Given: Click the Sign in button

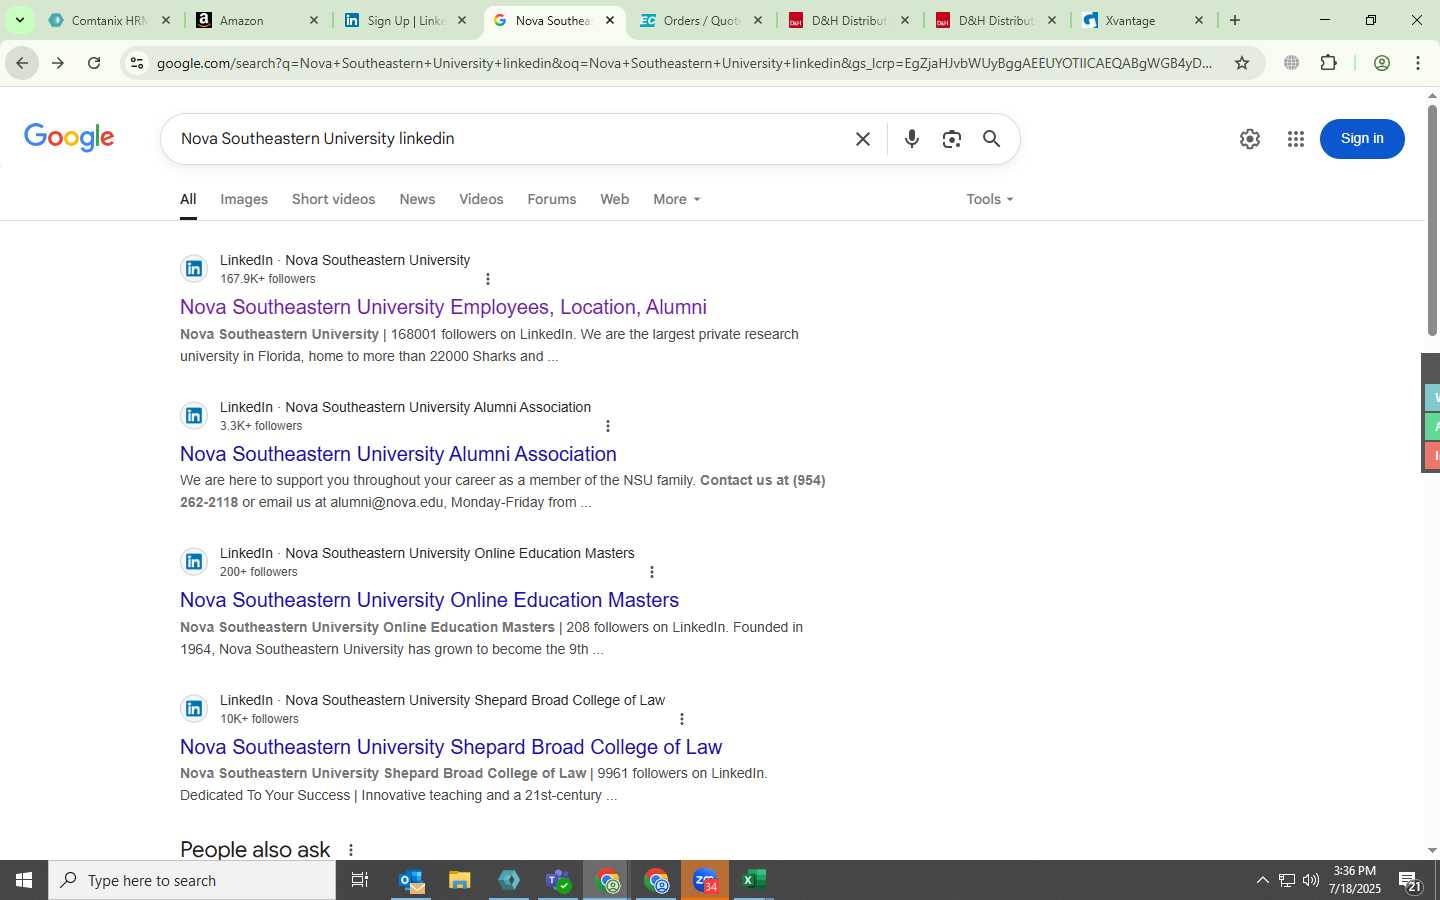Looking at the screenshot, I should pyautogui.click(x=1362, y=139).
